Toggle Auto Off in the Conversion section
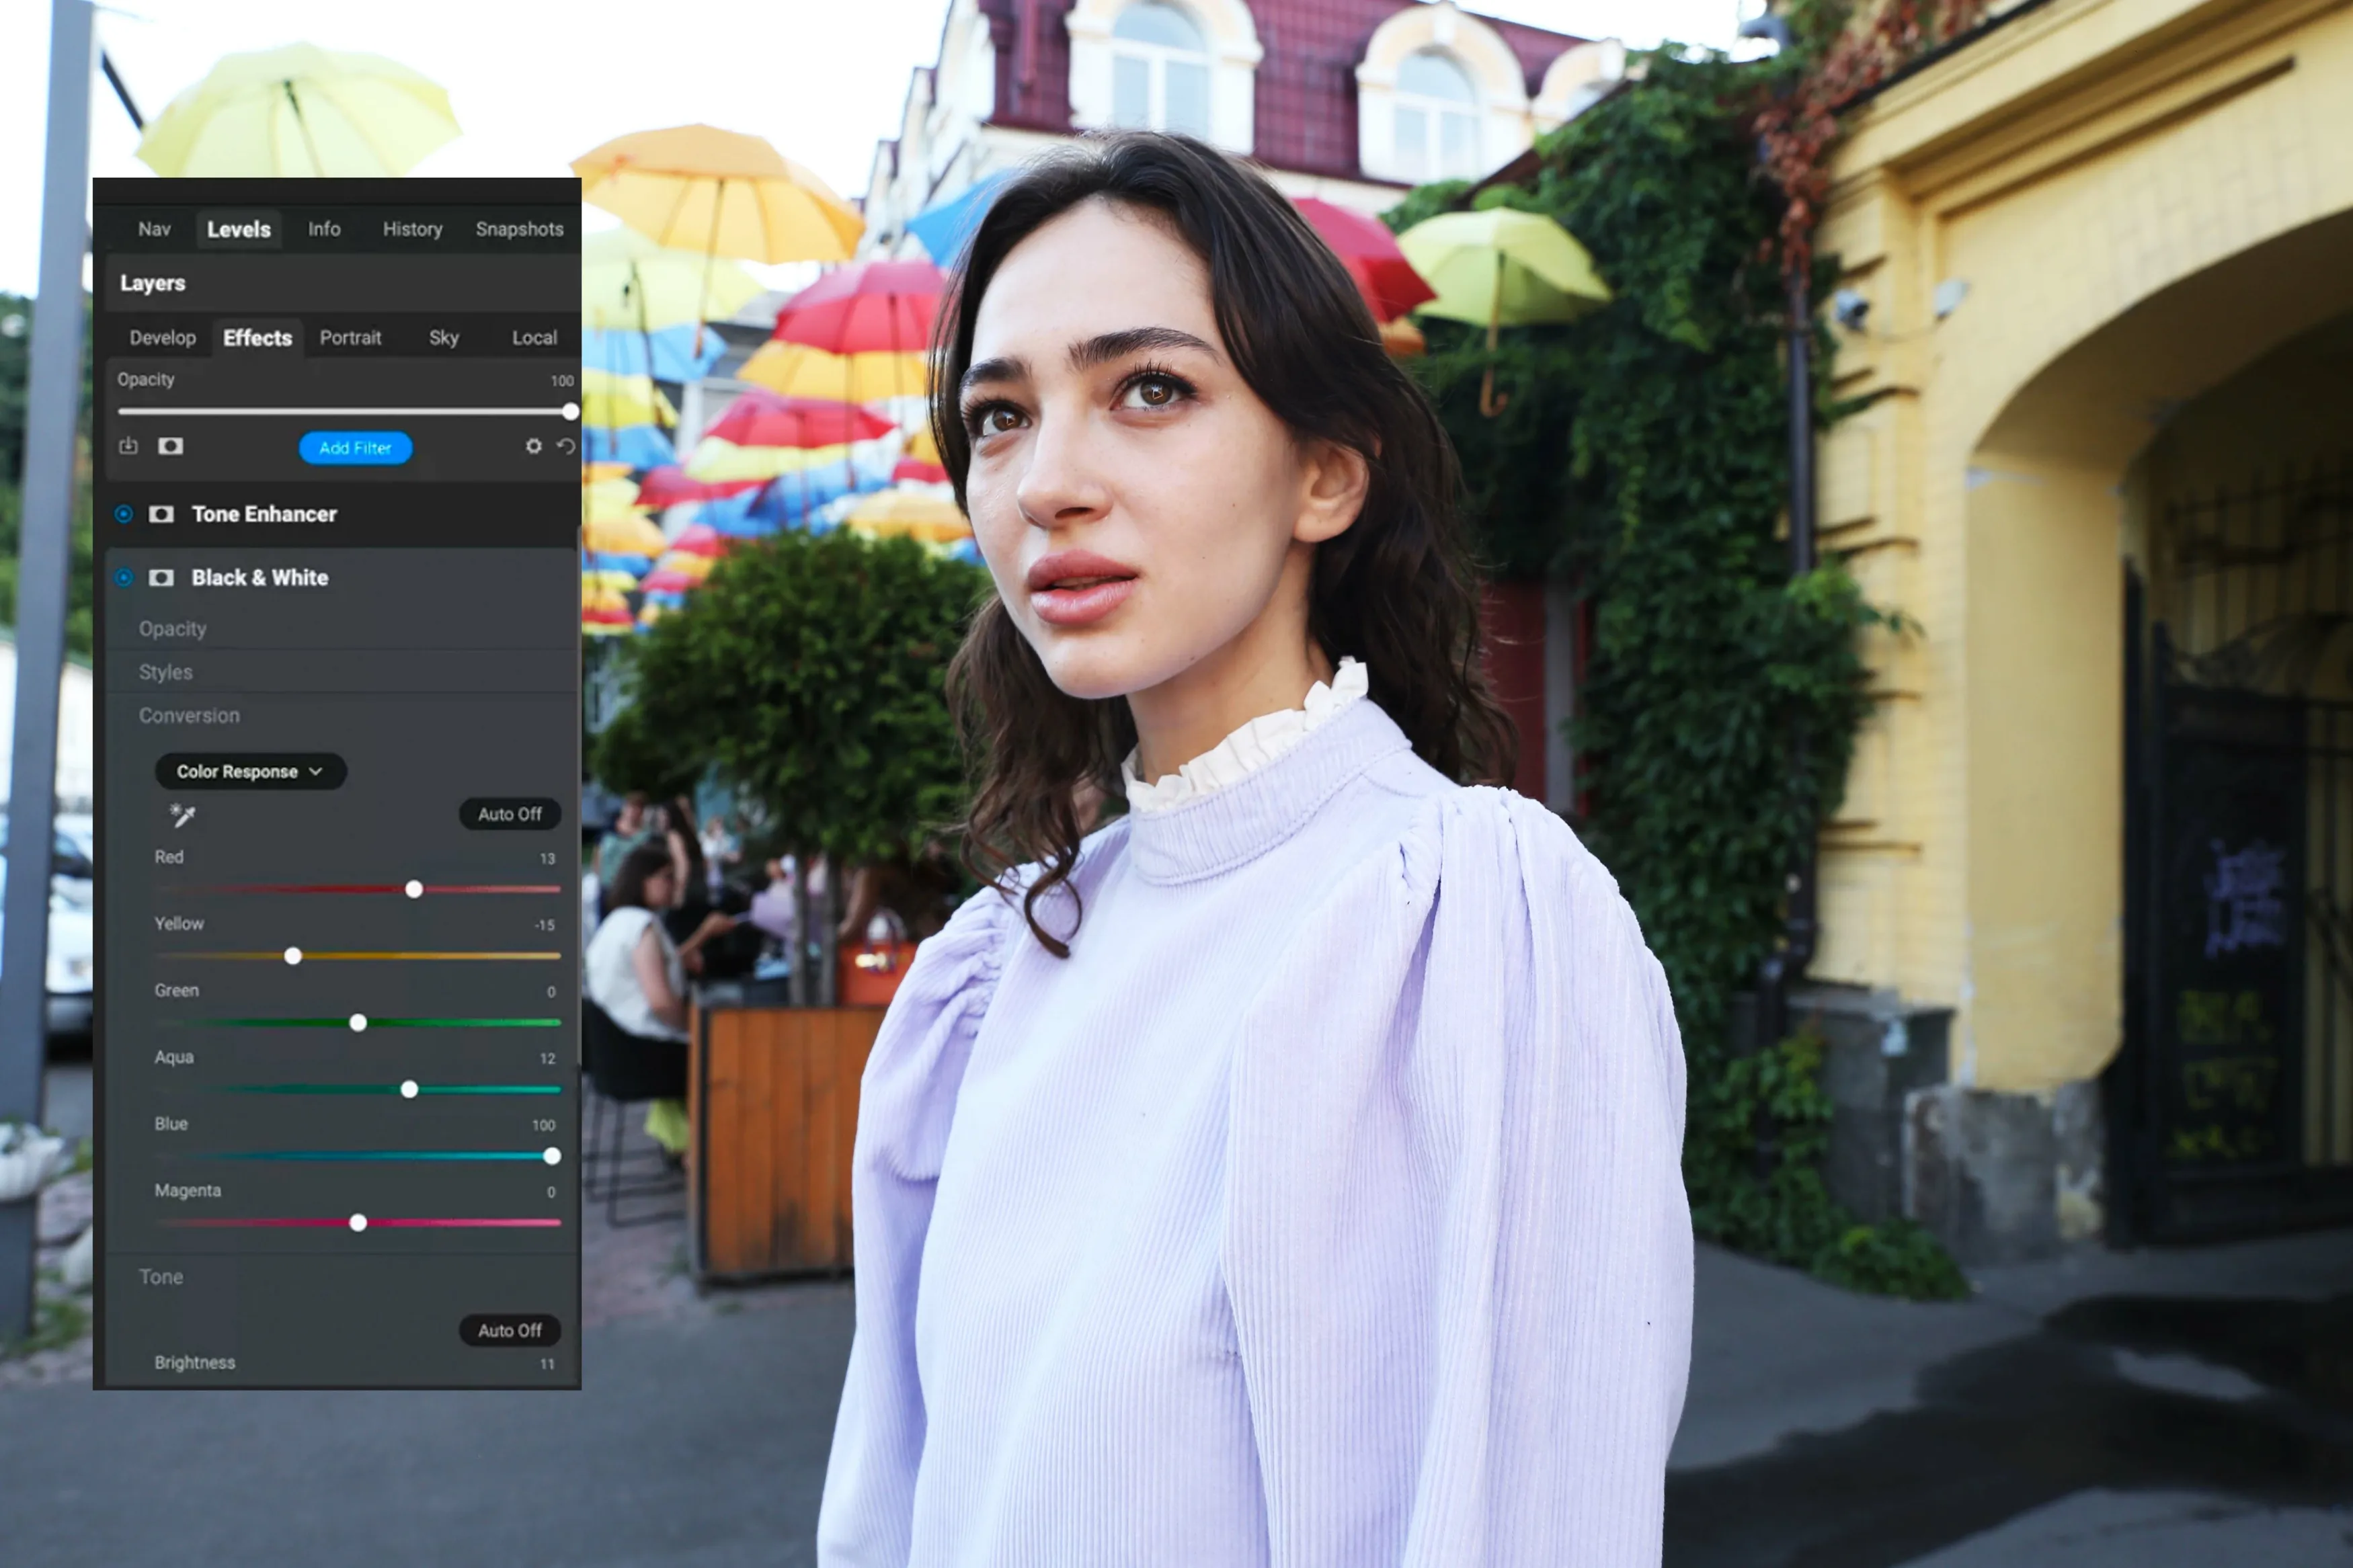 click(x=509, y=814)
